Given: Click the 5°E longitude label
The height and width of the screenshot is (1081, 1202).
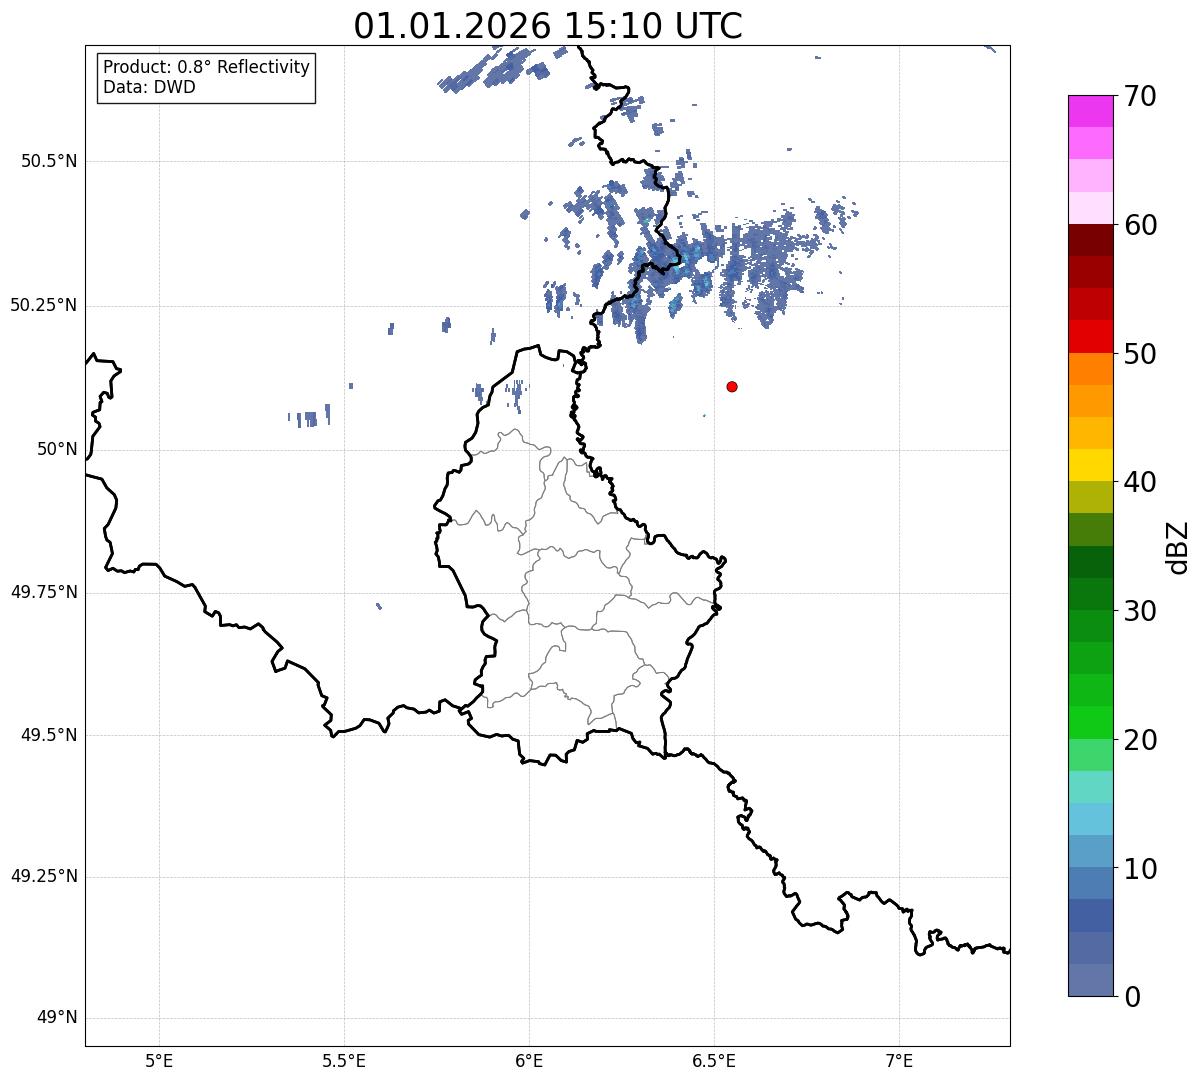Looking at the screenshot, I should point(159,1060).
